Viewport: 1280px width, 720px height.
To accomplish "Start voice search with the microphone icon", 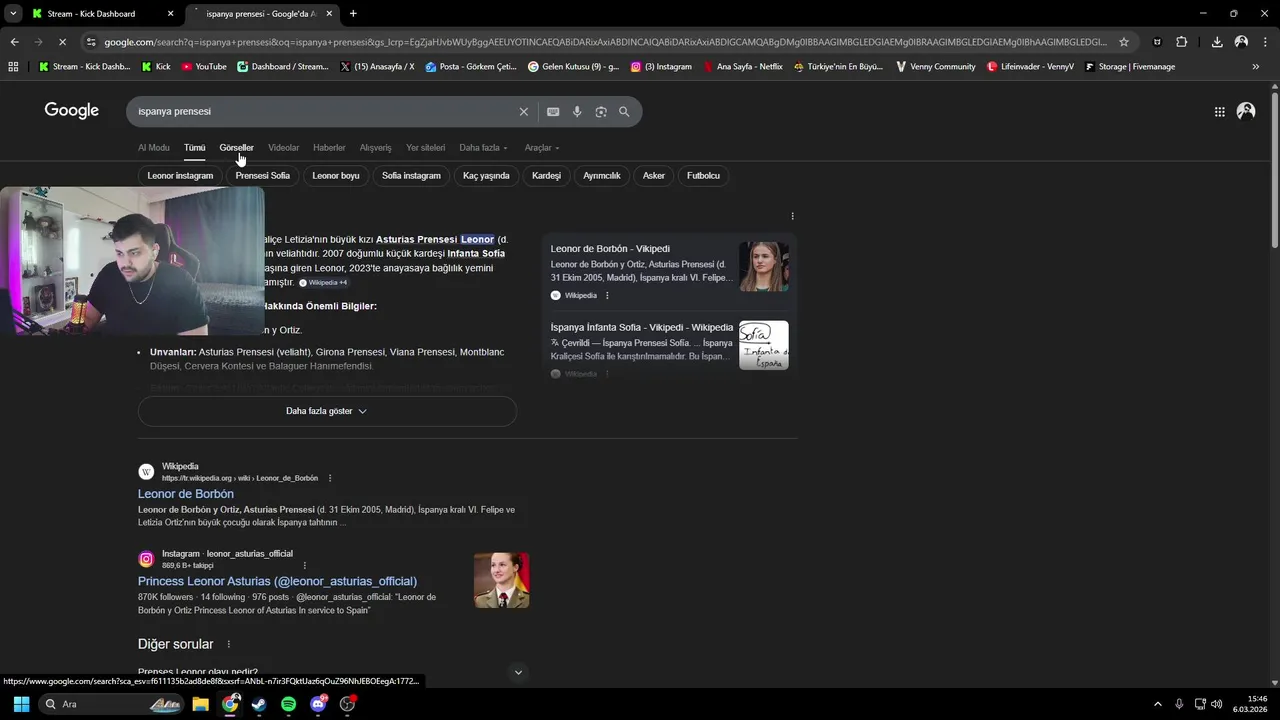I will pos(577,112).
